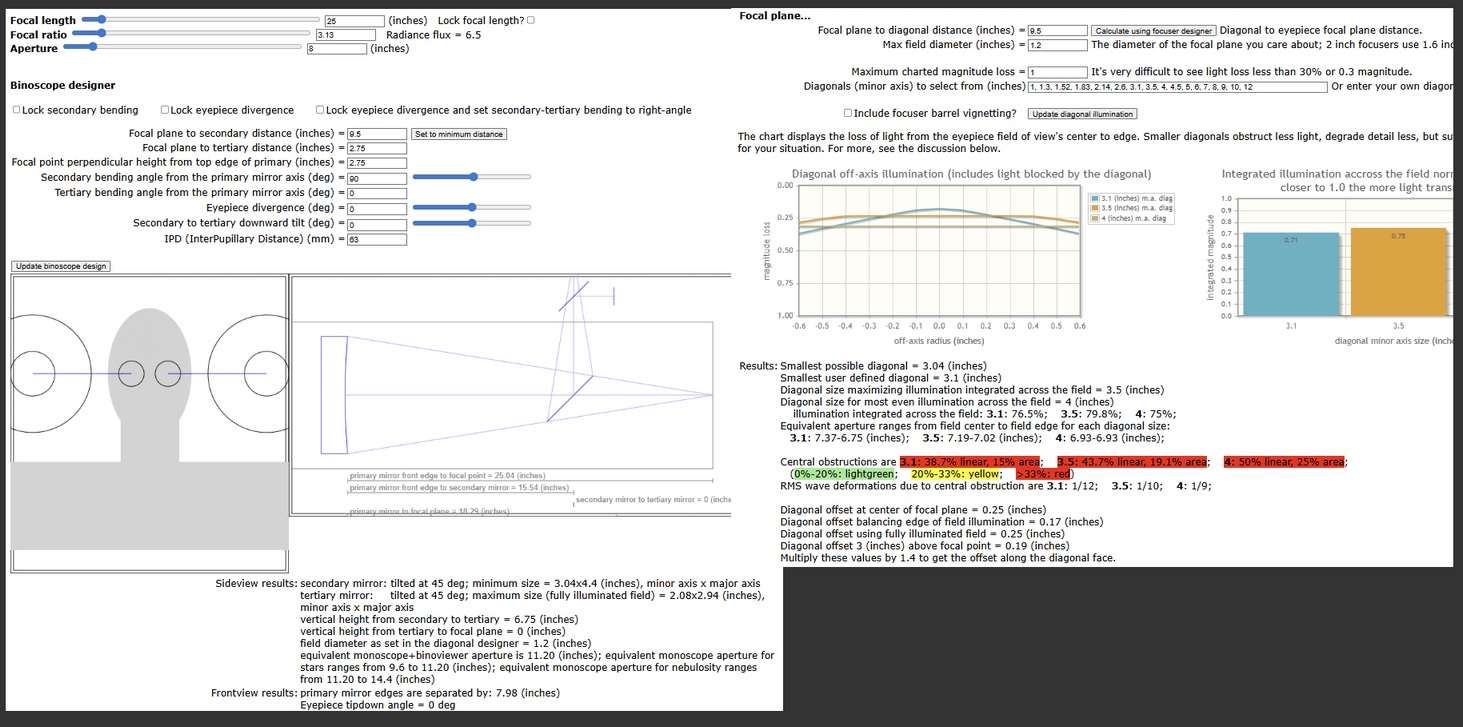1463x727 pixels.
Task: Click the Secondary bending angle slider
Action: pyautogui.click(x=471, y=177)
